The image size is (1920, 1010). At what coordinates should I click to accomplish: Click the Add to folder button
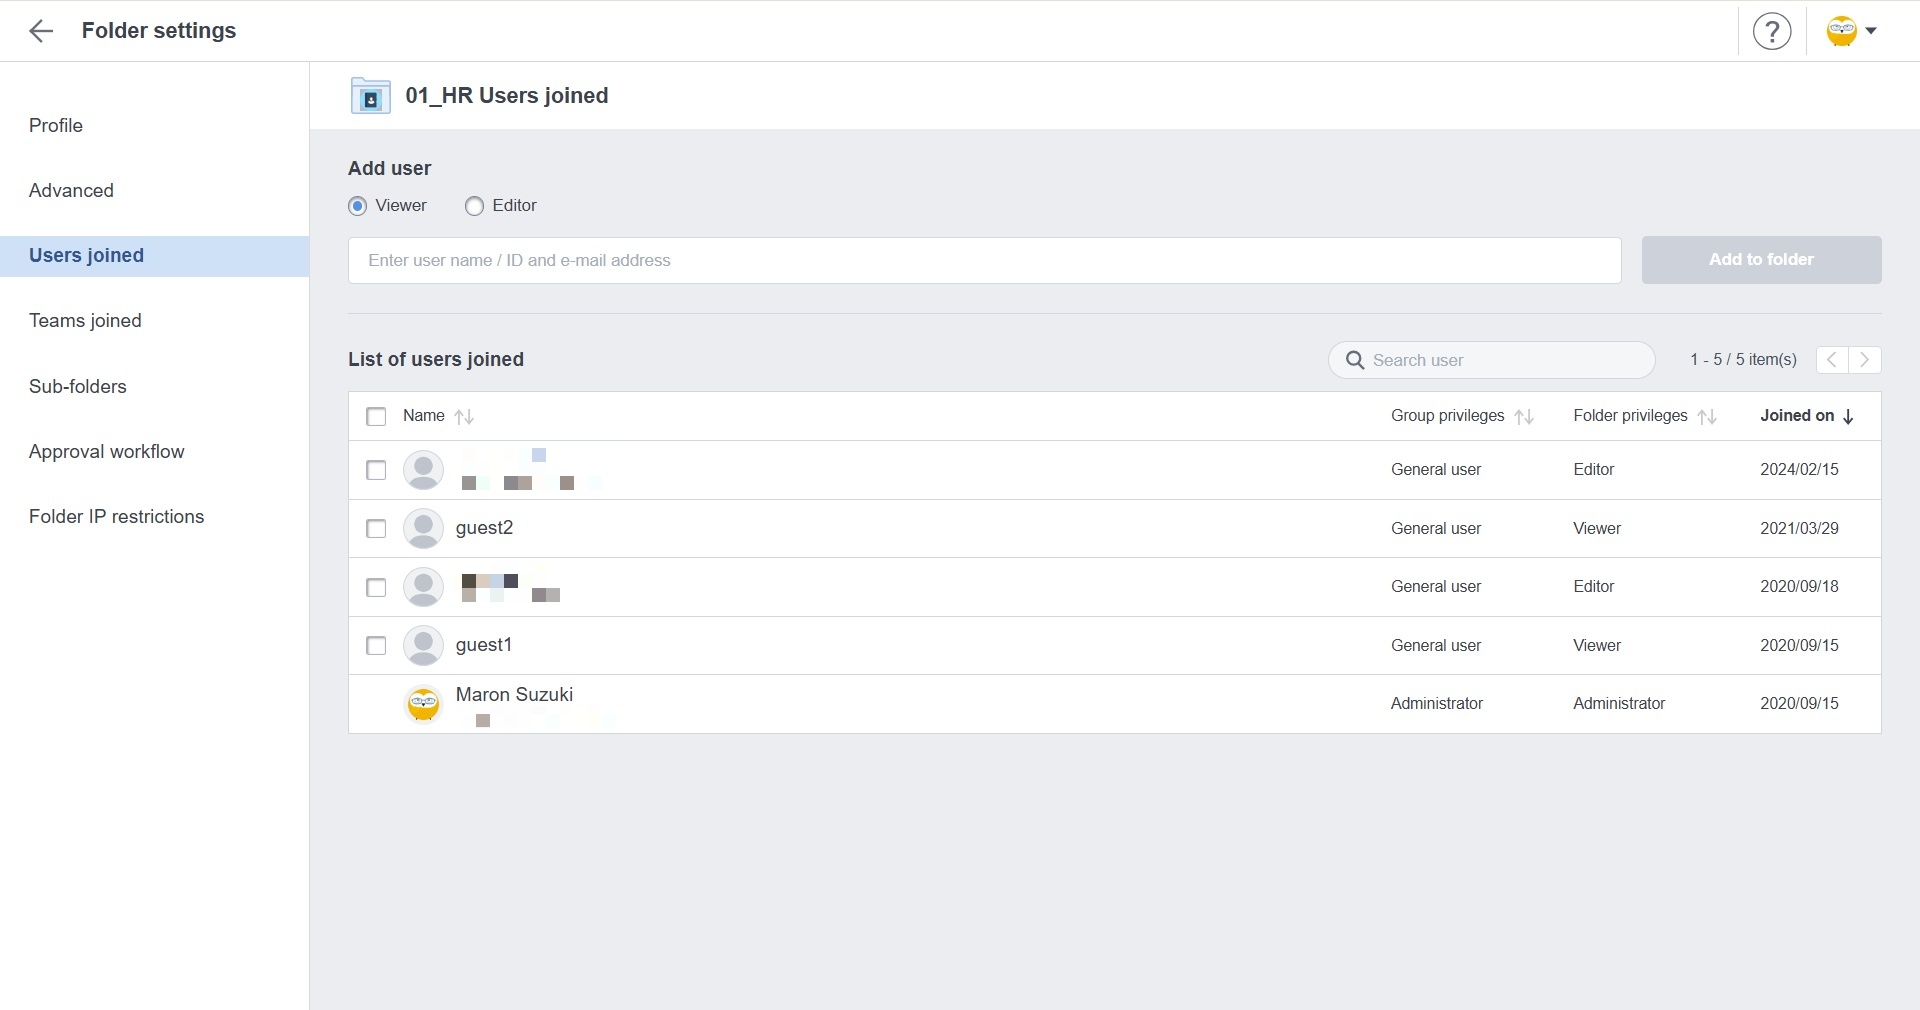1760,260
